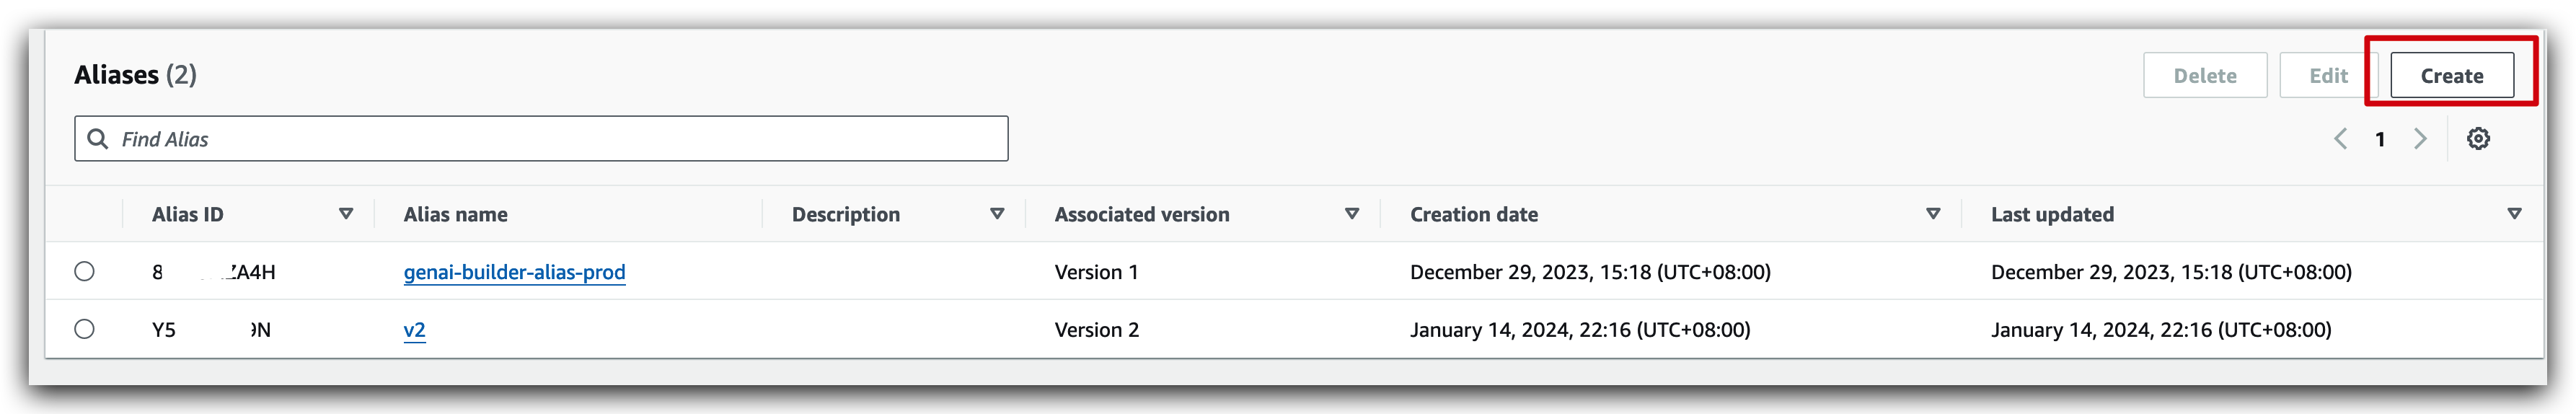
Task: Open the genai-builder-alias-prod link
Action: point(514,272)
